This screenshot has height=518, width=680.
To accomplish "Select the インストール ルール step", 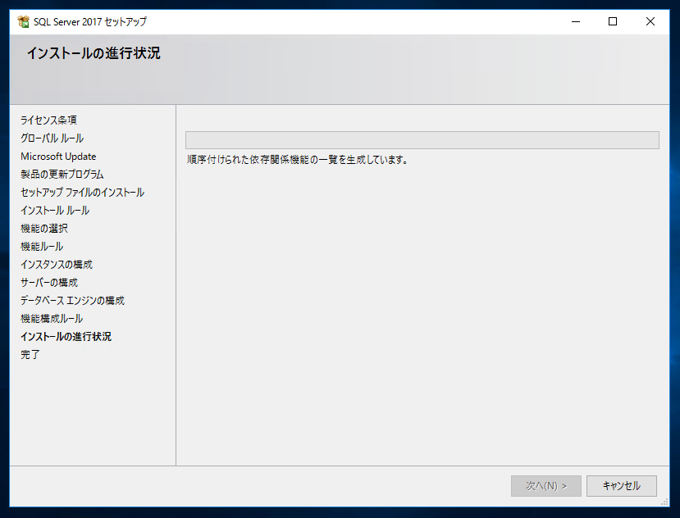I will (x=55, y=210).
